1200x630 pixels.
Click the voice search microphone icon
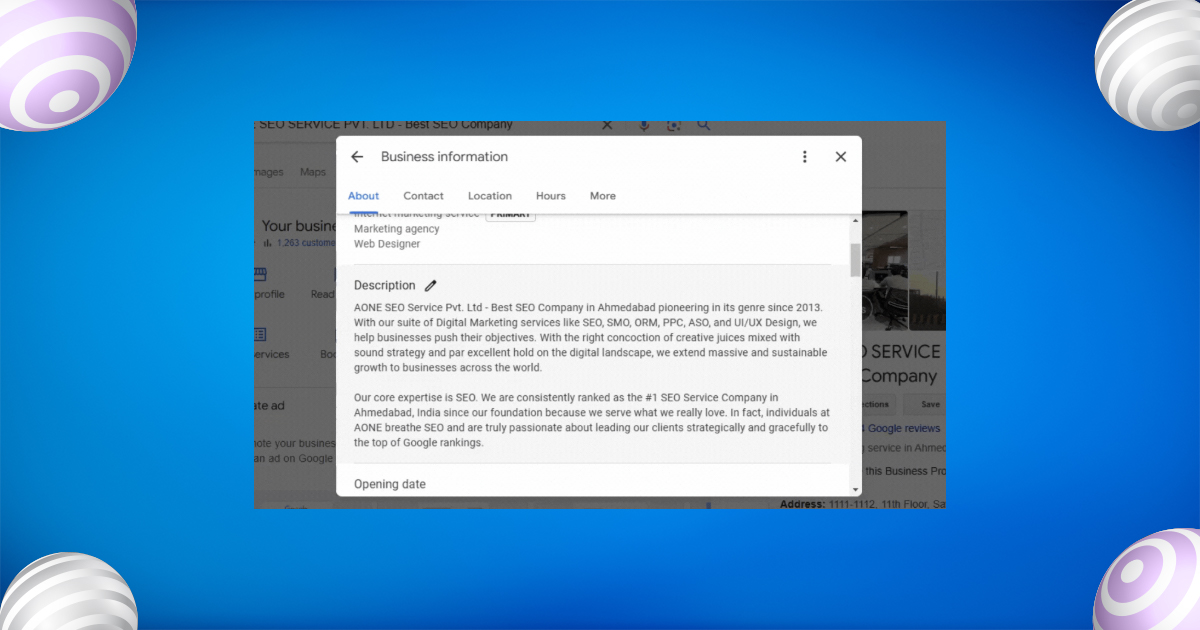pyautogui.click(x=644, y=125)
